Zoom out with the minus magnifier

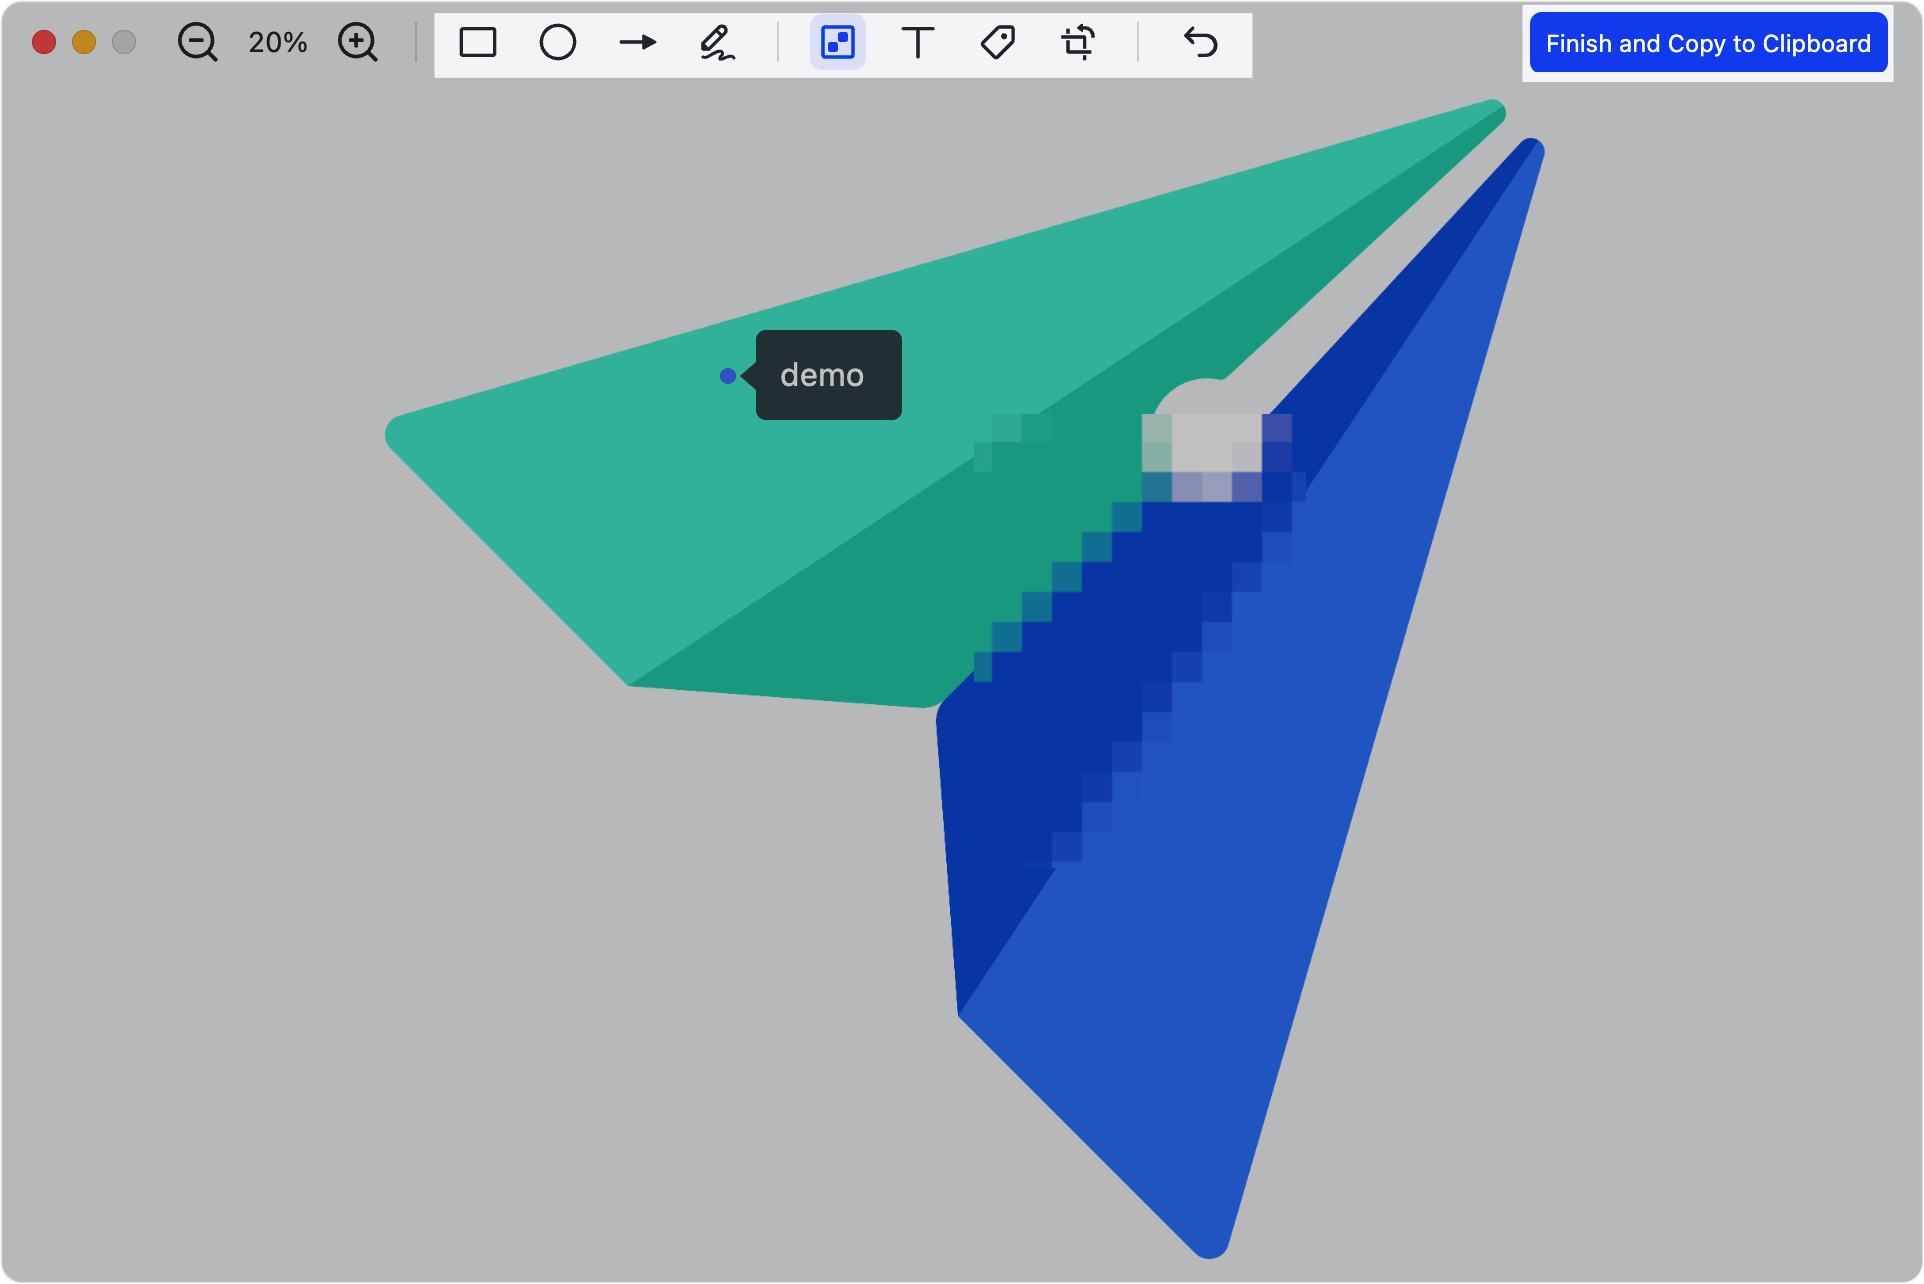[x=197, y=43]
